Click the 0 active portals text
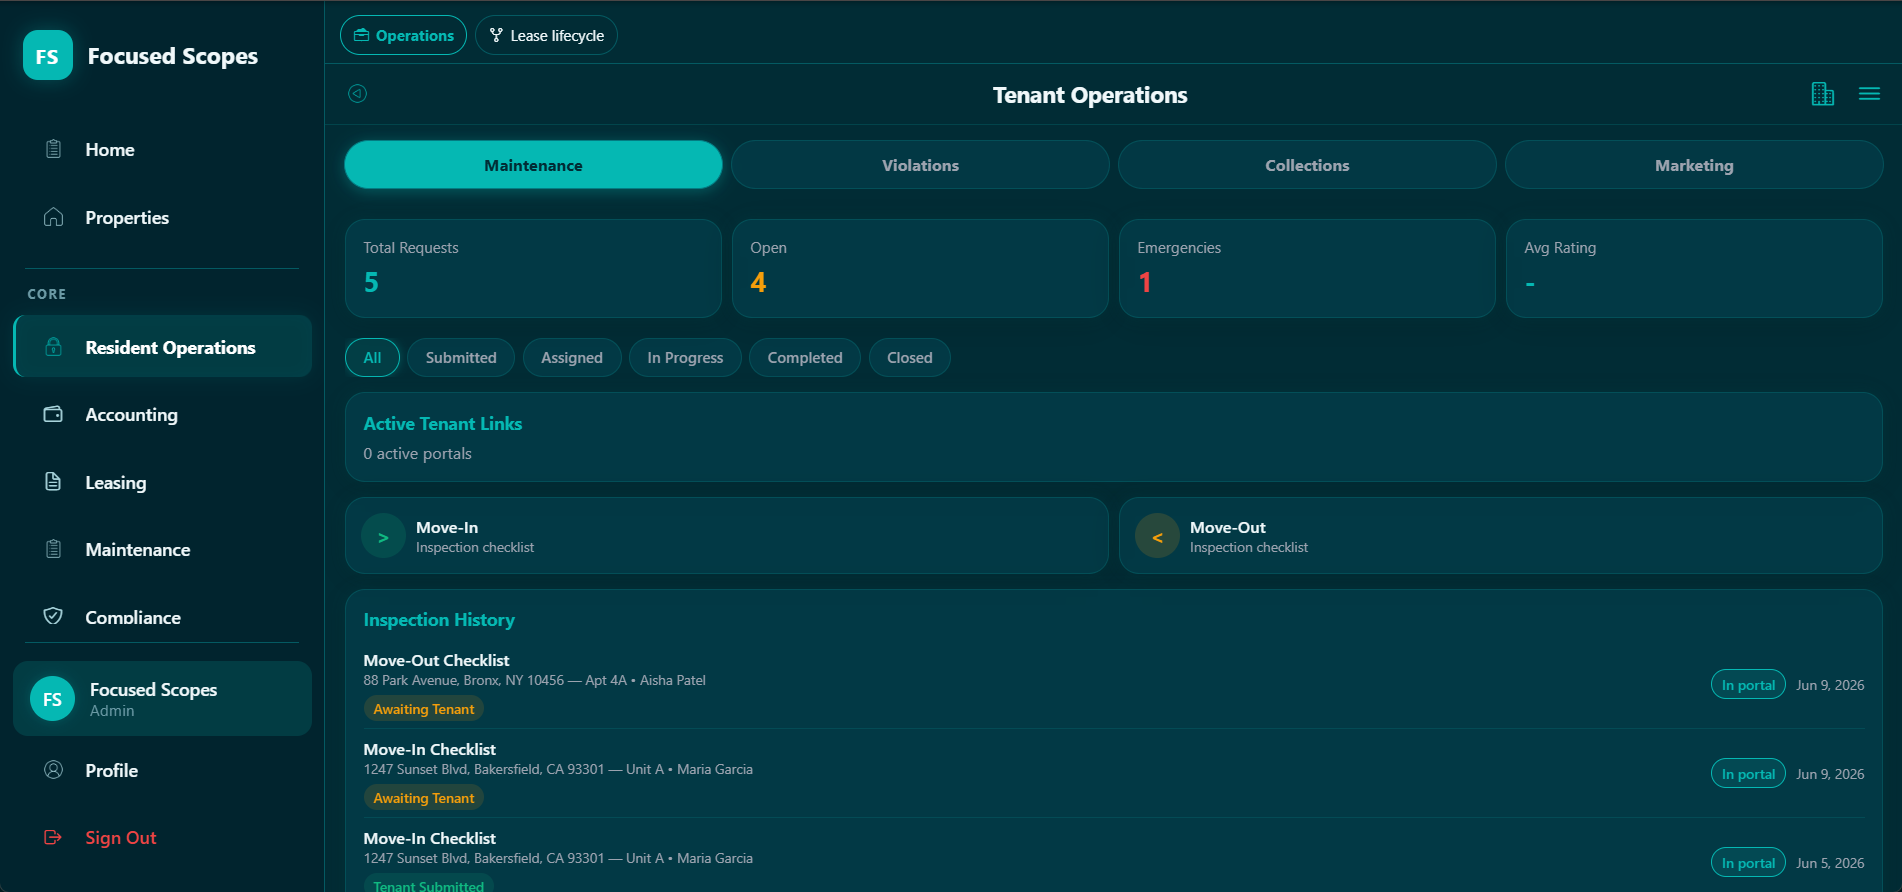This screenshot has height=892, width=1902. pos(417,454)
